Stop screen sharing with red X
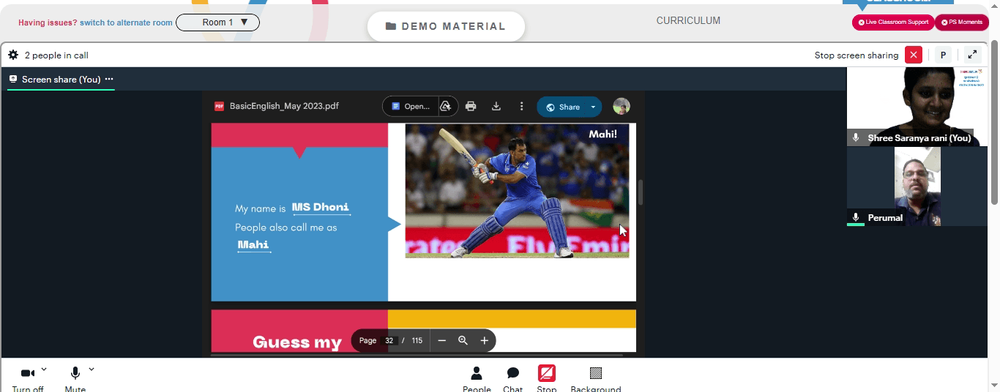 point(913,55)
